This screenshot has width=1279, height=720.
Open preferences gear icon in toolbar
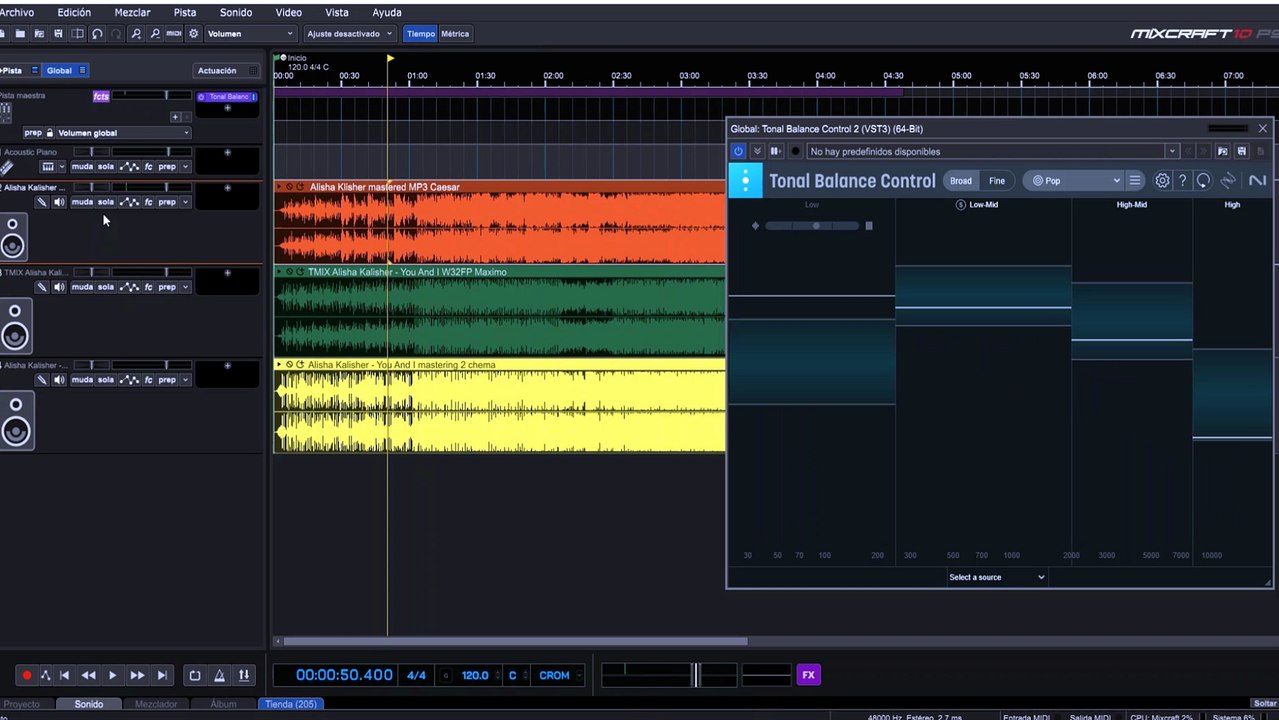tap(194, 34)
